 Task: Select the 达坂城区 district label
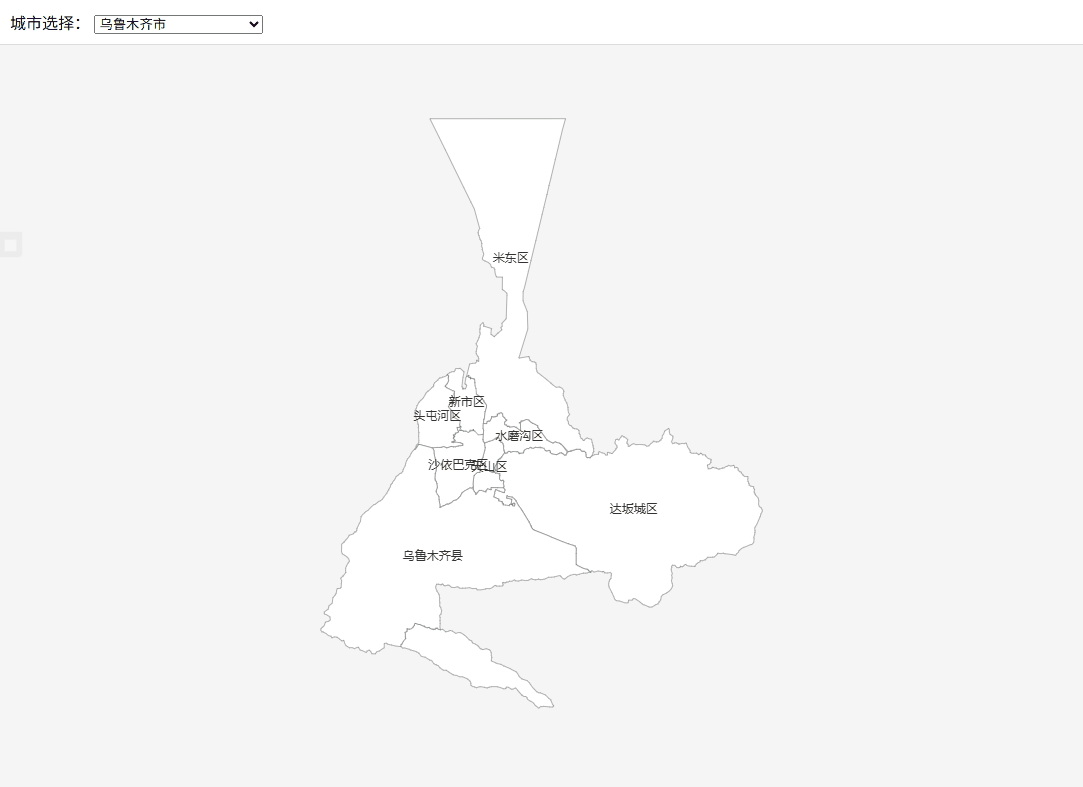pyautogui.click(x=633, y=509)
